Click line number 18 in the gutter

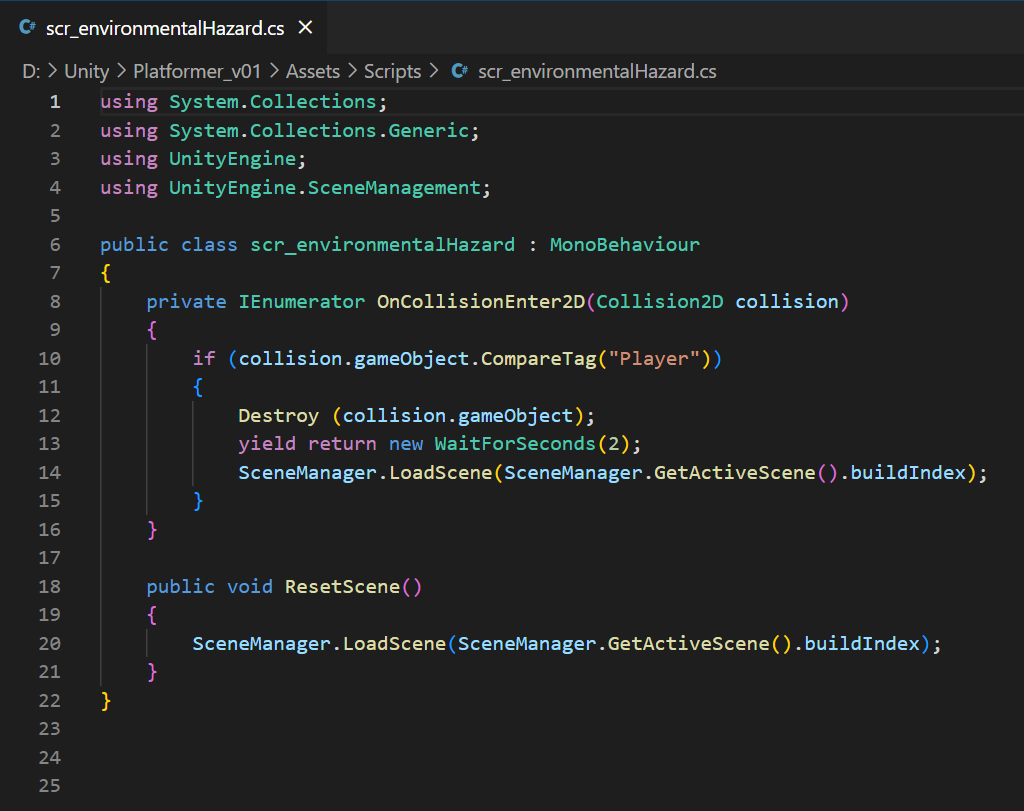[49, 586]
